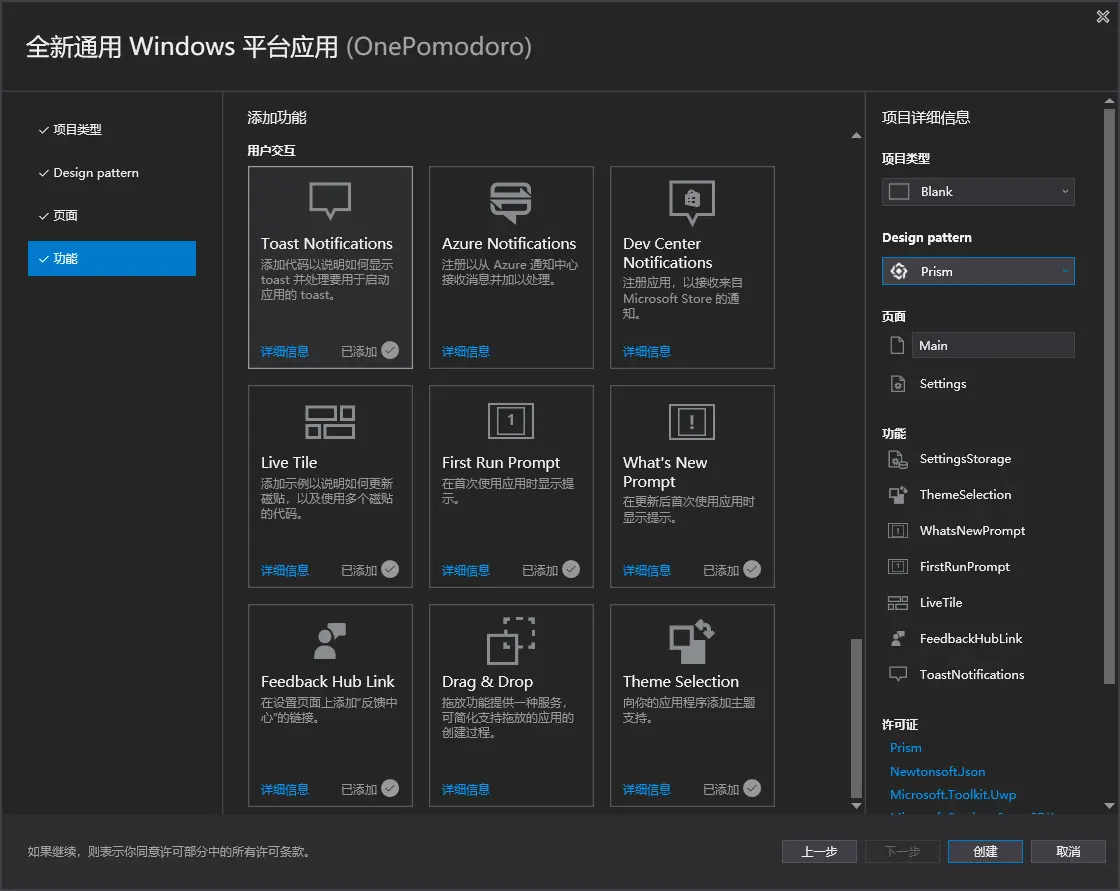Click the WhatsNewPrompt icon in feature list
The image size is (1120, 891).
[898, 531]
